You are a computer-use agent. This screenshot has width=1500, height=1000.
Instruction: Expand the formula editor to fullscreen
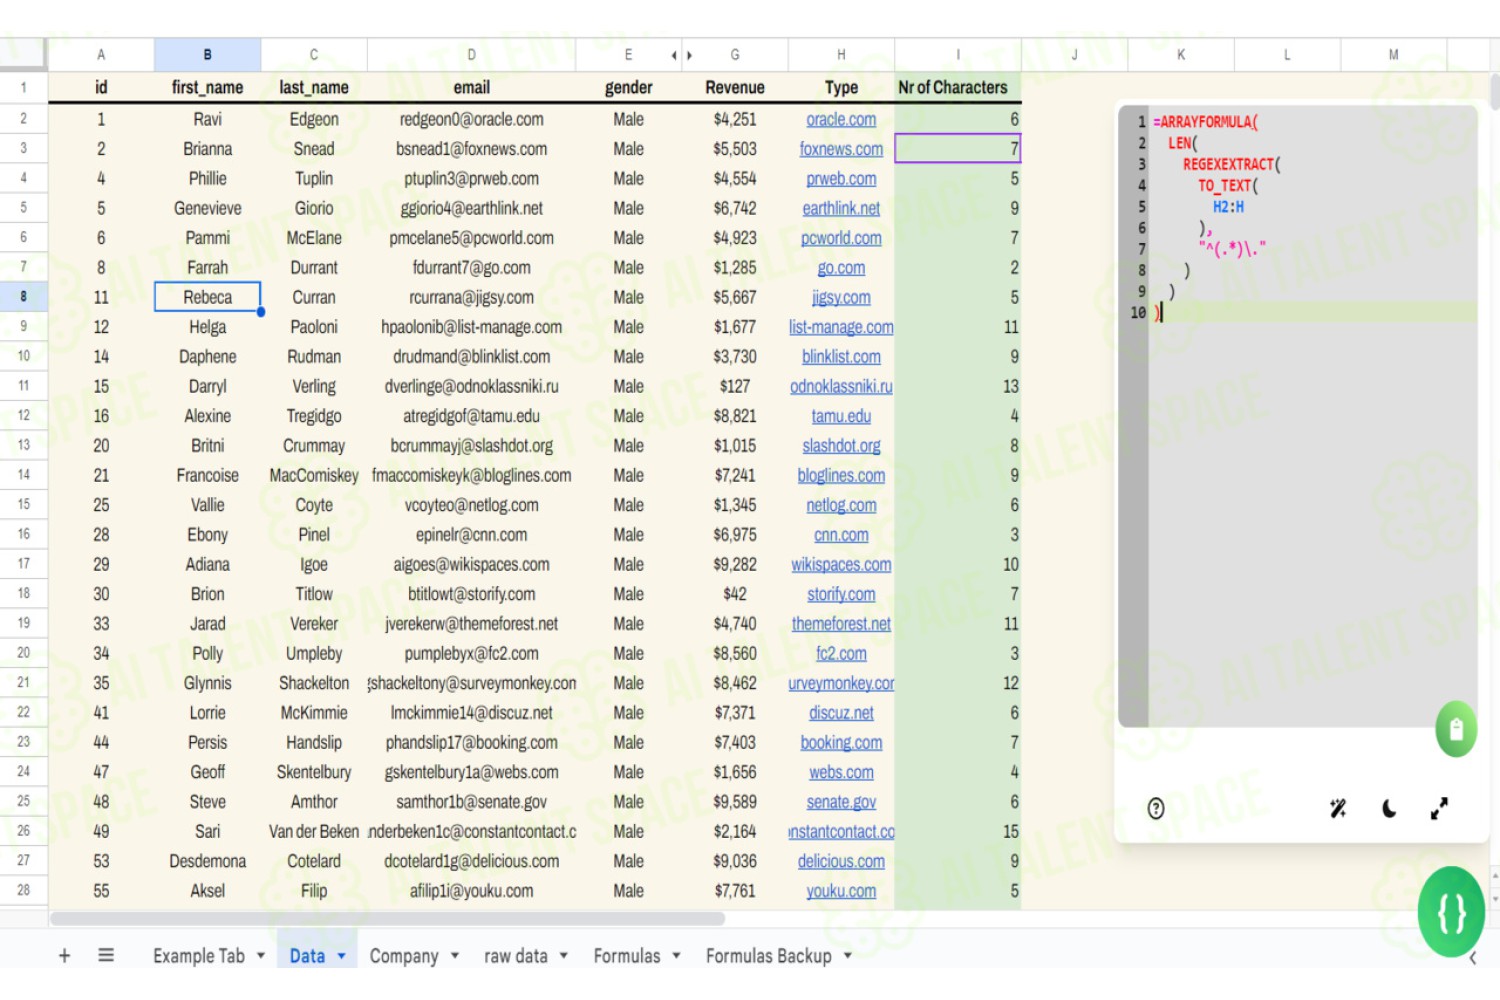(x=1439, y=809)
